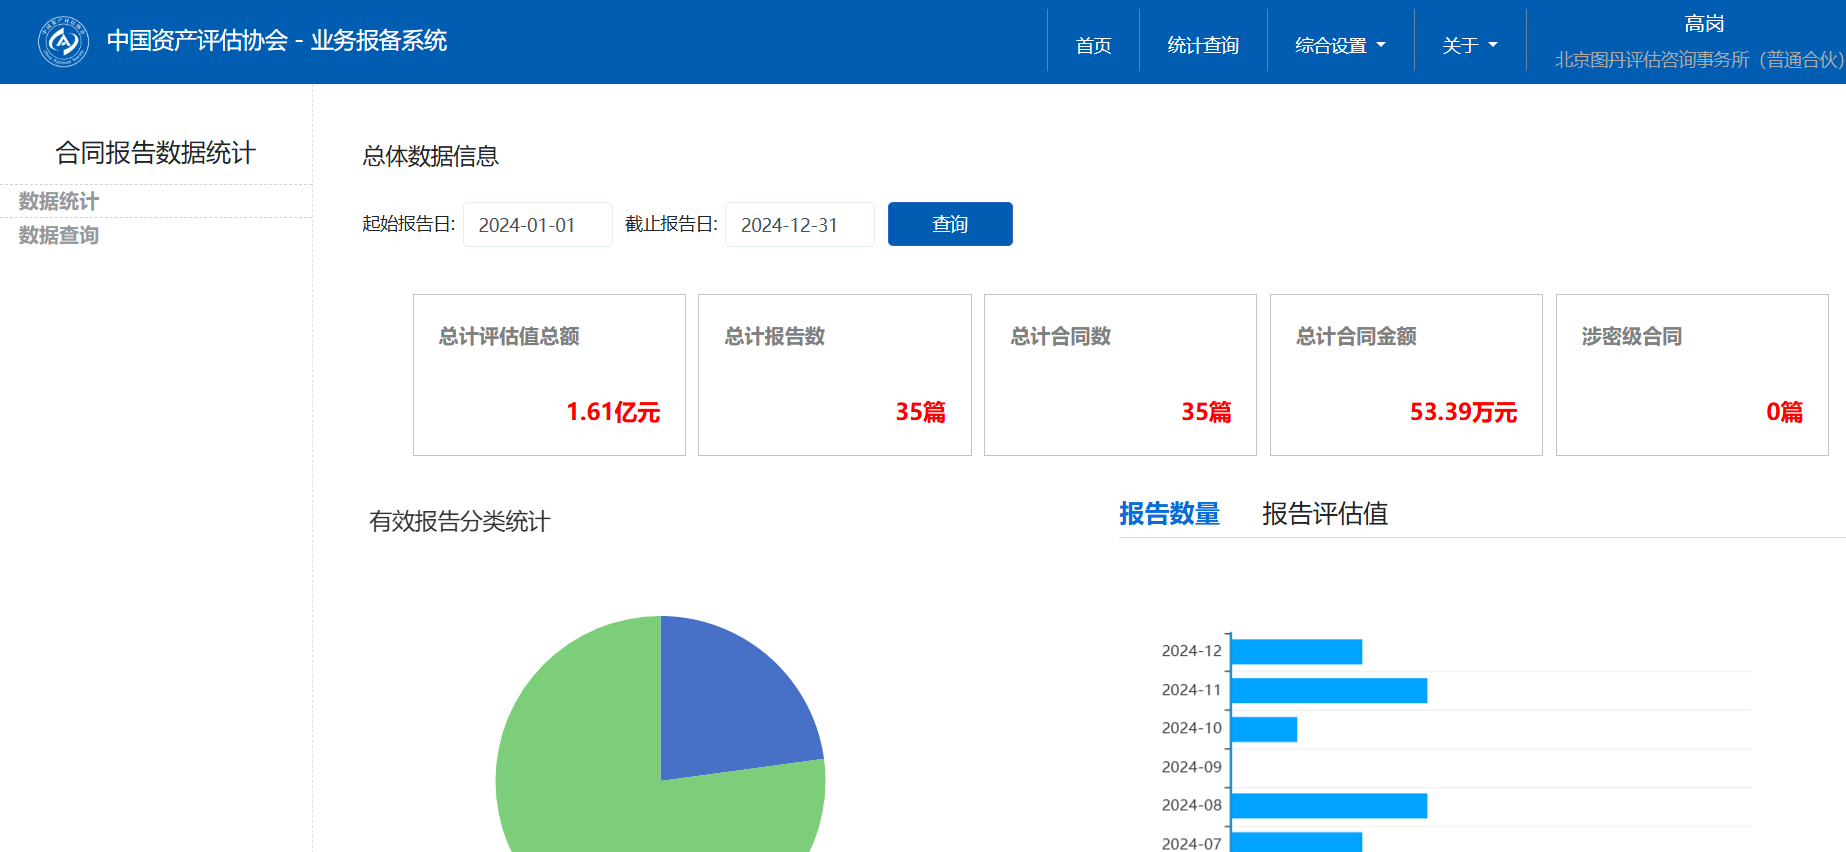
Task: Switch to the 报告评估值 tab
Action: 1324,514
